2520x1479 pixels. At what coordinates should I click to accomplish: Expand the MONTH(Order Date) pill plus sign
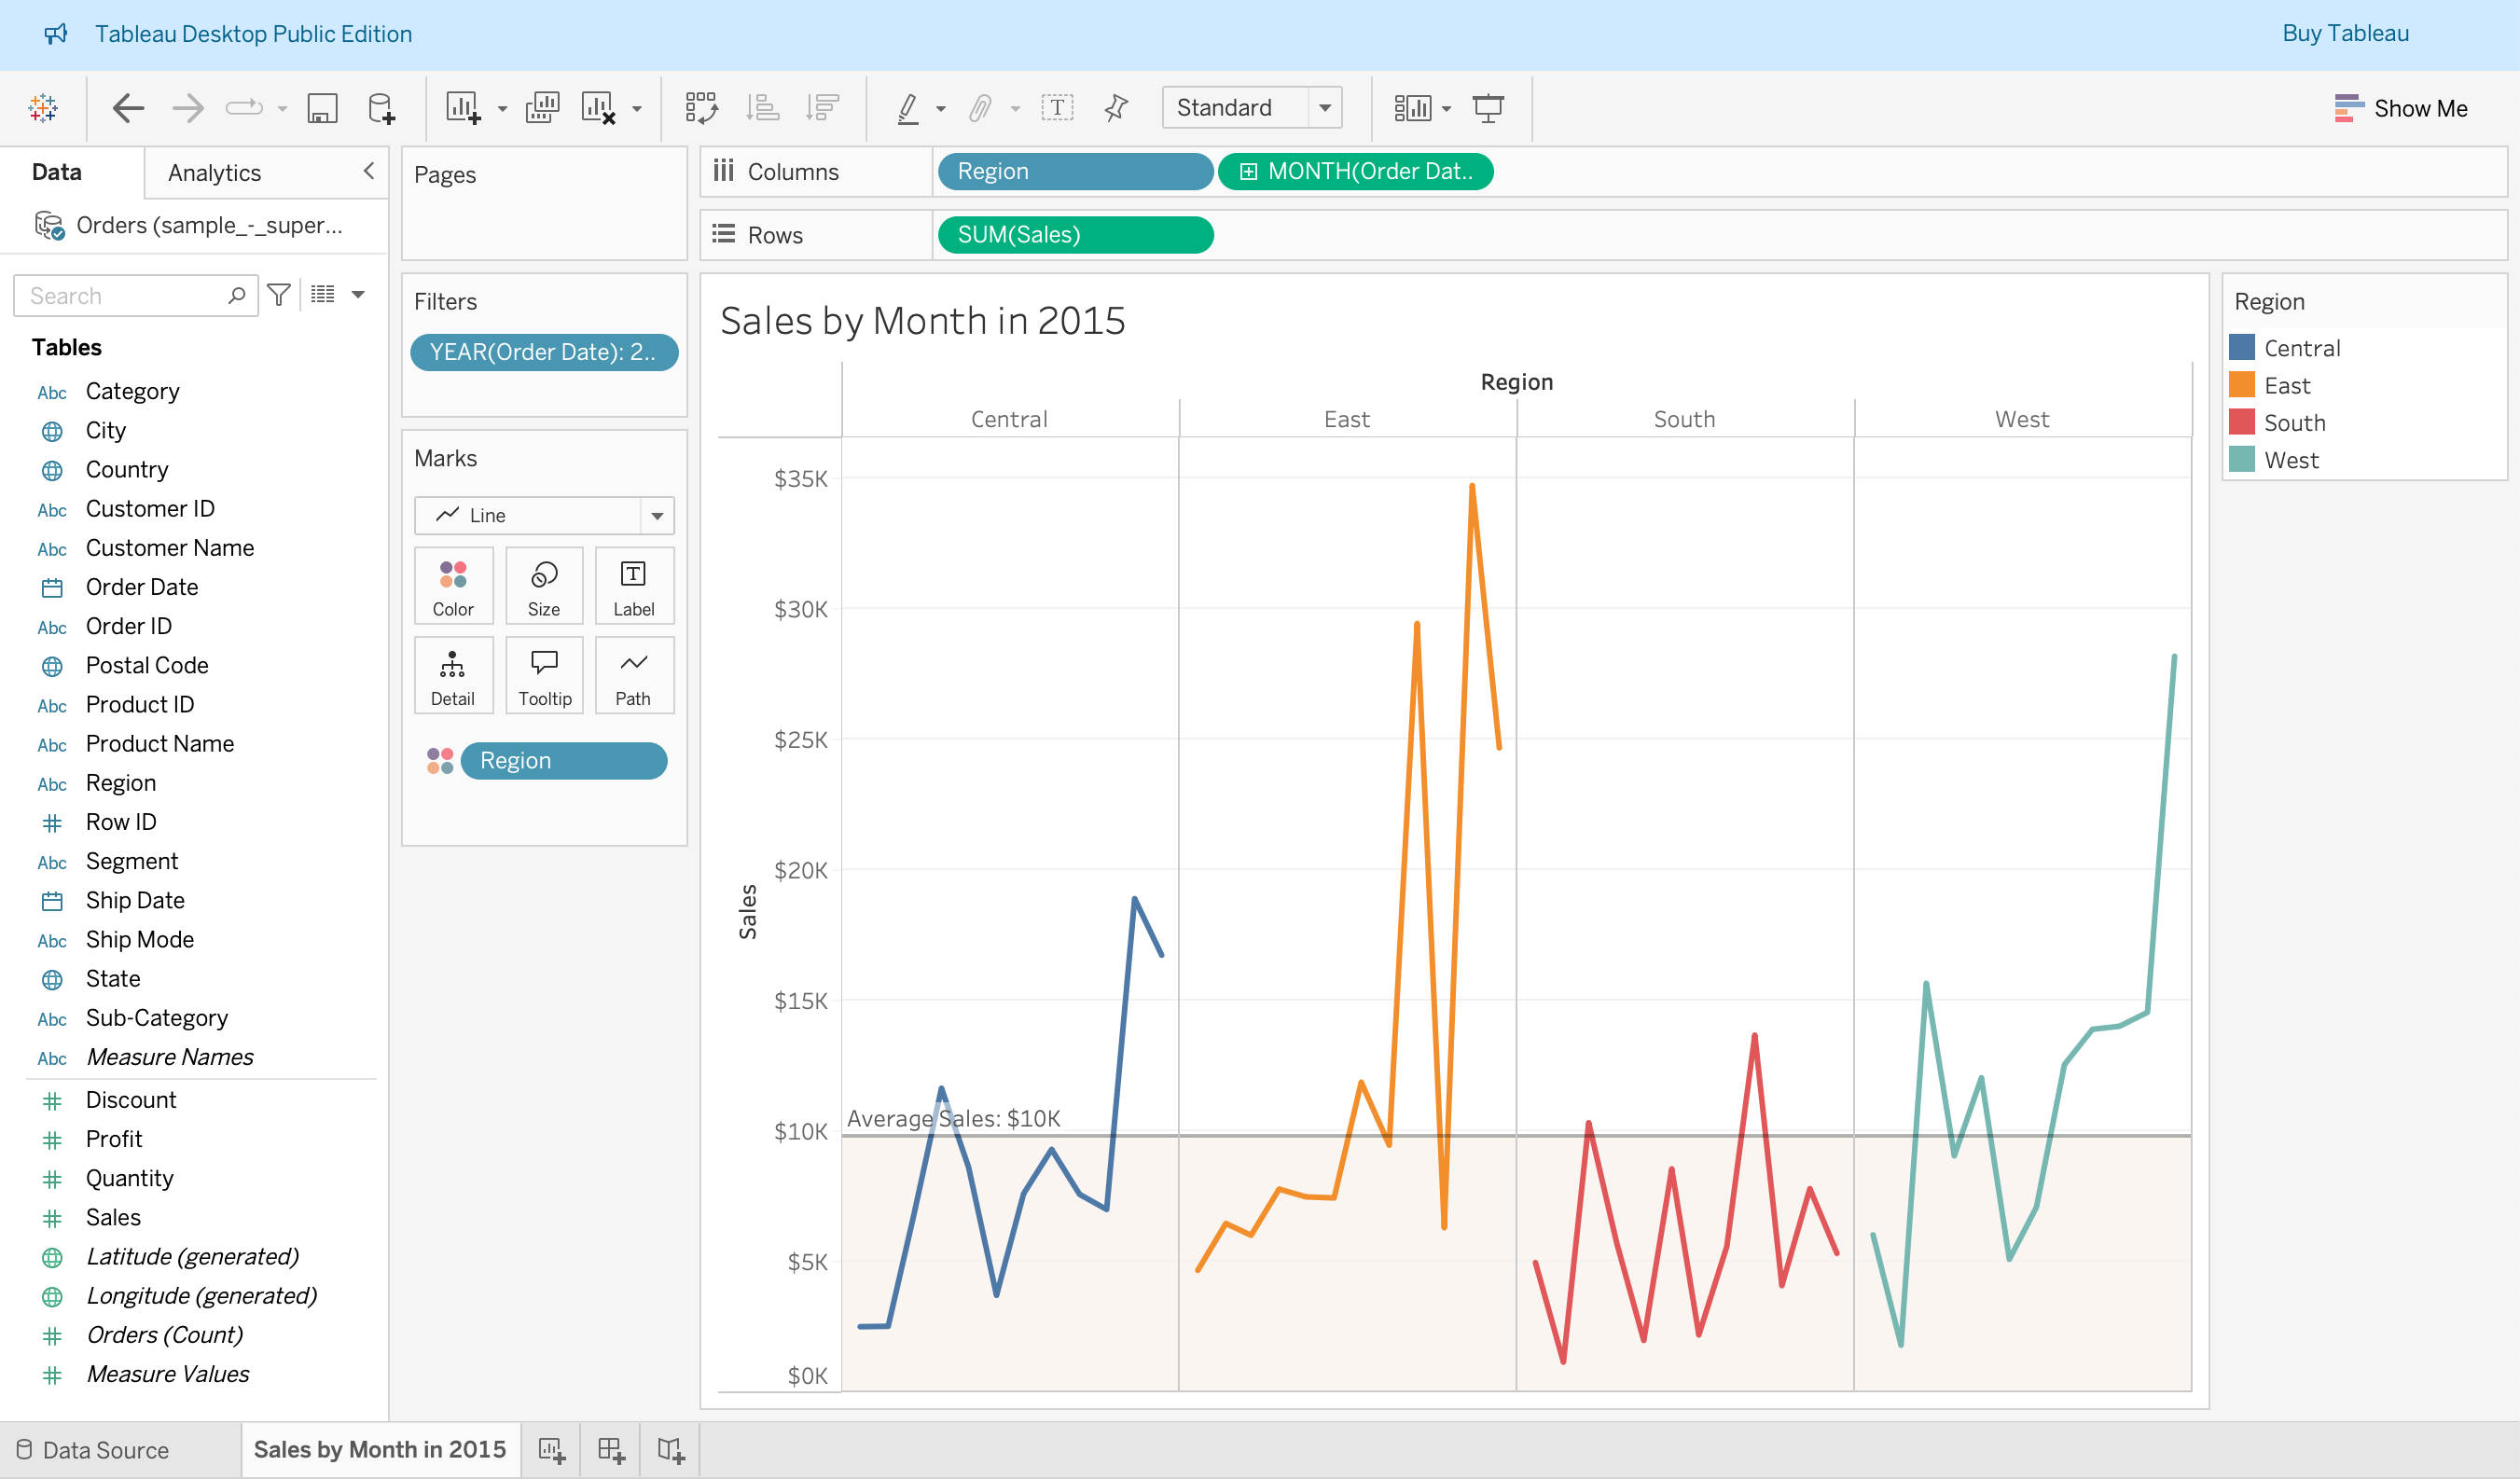1248,172
